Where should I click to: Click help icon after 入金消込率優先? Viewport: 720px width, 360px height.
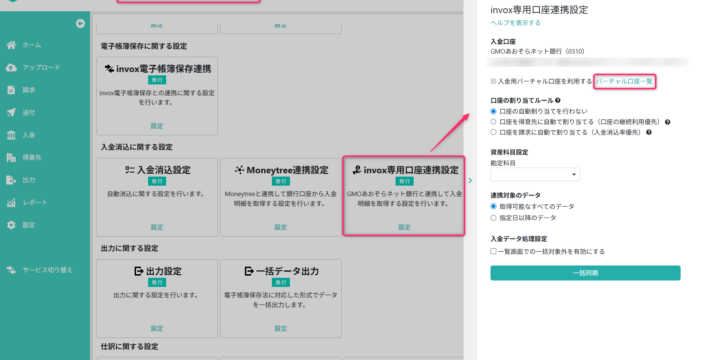649,132
